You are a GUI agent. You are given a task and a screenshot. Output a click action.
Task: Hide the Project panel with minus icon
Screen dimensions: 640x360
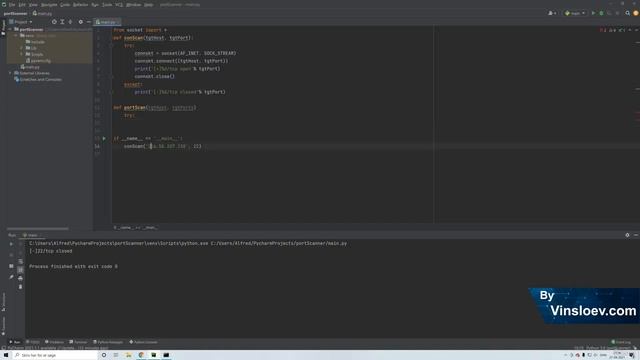tap(89, 22)
